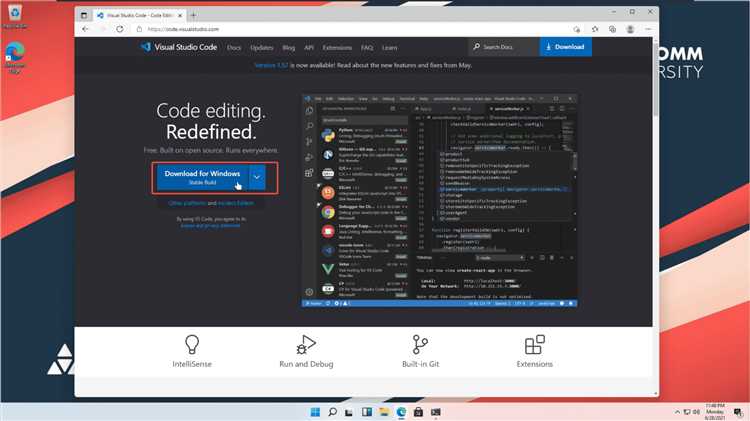This screenshot has height=421, width=750.
Task: Open the tab actions menu icon
Action: click(84, 15)
